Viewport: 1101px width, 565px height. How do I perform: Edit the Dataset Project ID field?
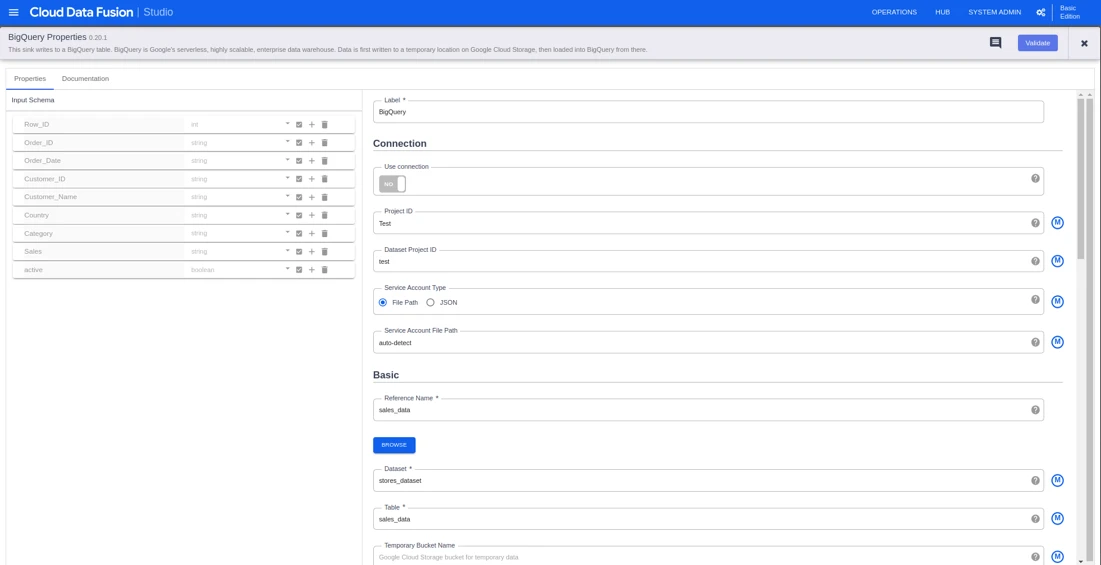708,261
